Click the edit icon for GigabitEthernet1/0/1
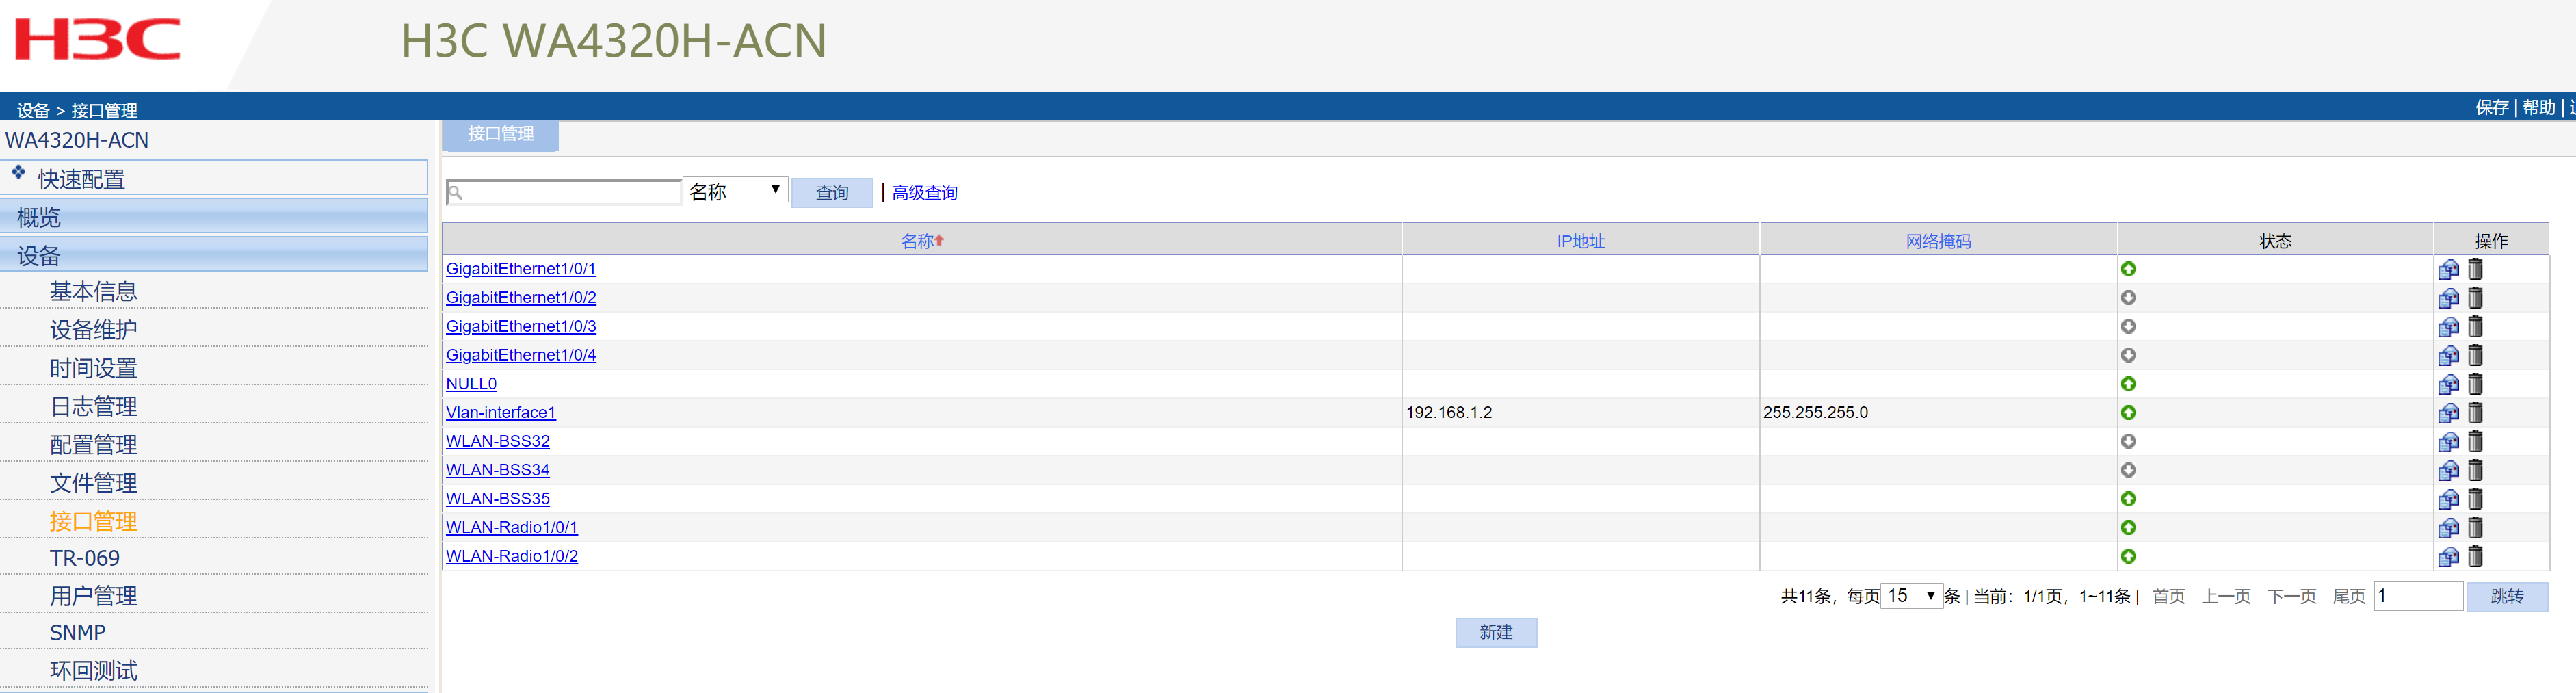Screen dimensions: 2576x693 click(x=2448, y=269)
